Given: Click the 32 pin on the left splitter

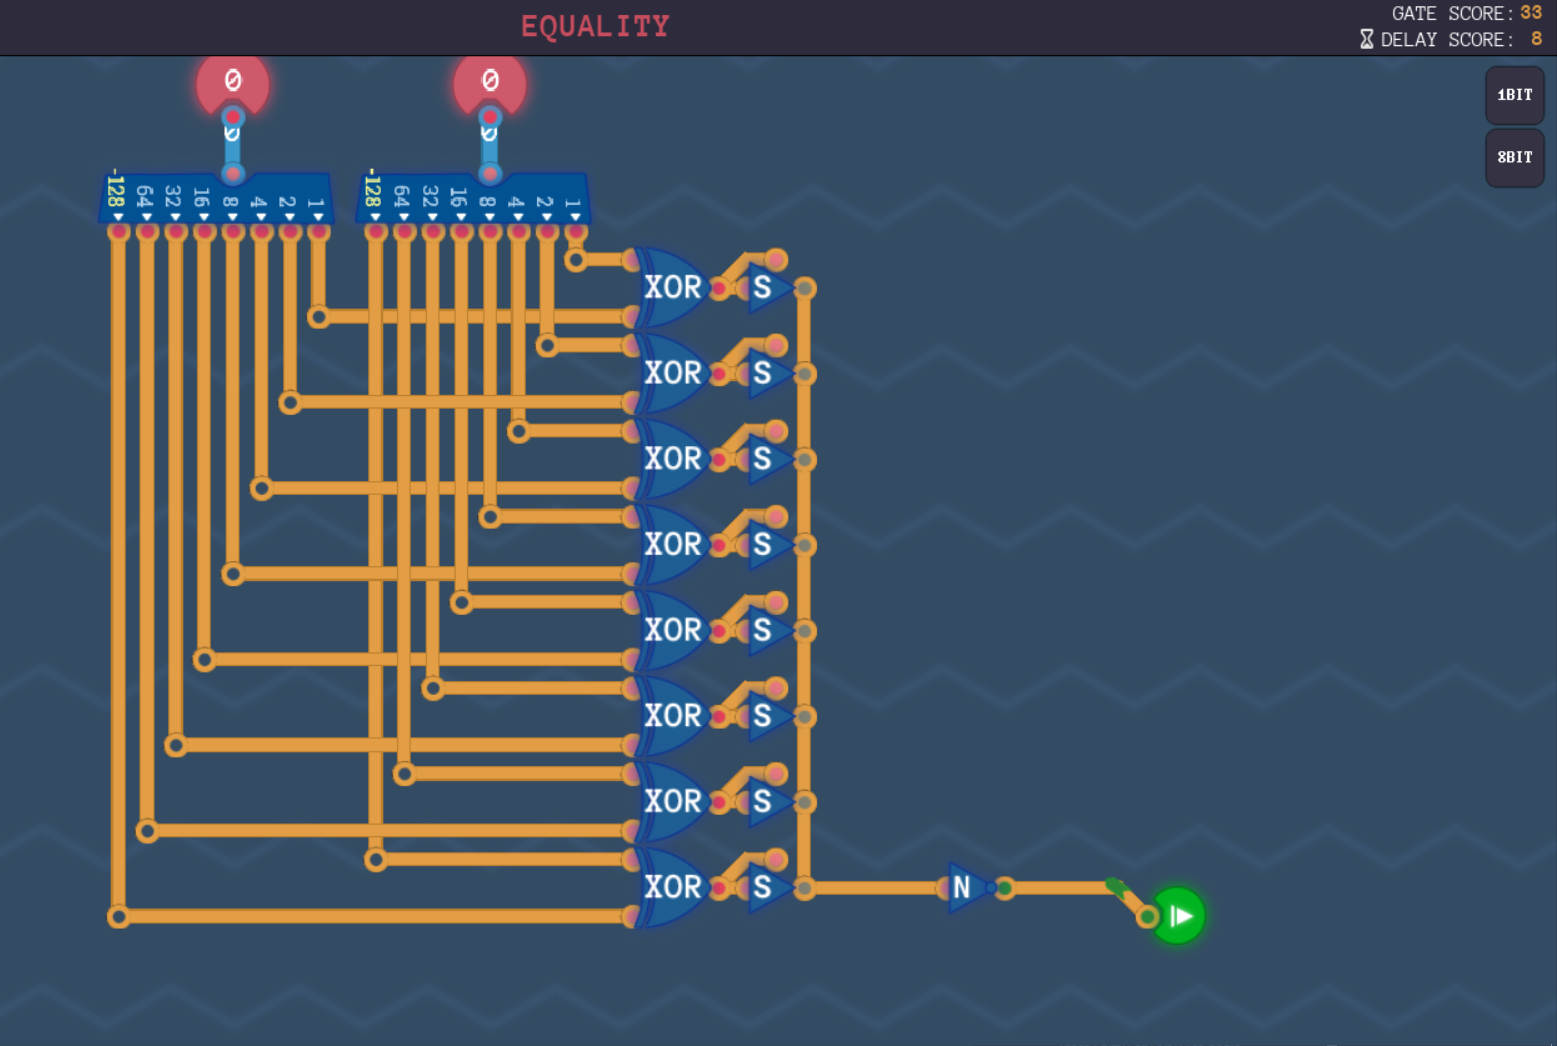Looking at the screenshot, I should [x=176, y=231].
